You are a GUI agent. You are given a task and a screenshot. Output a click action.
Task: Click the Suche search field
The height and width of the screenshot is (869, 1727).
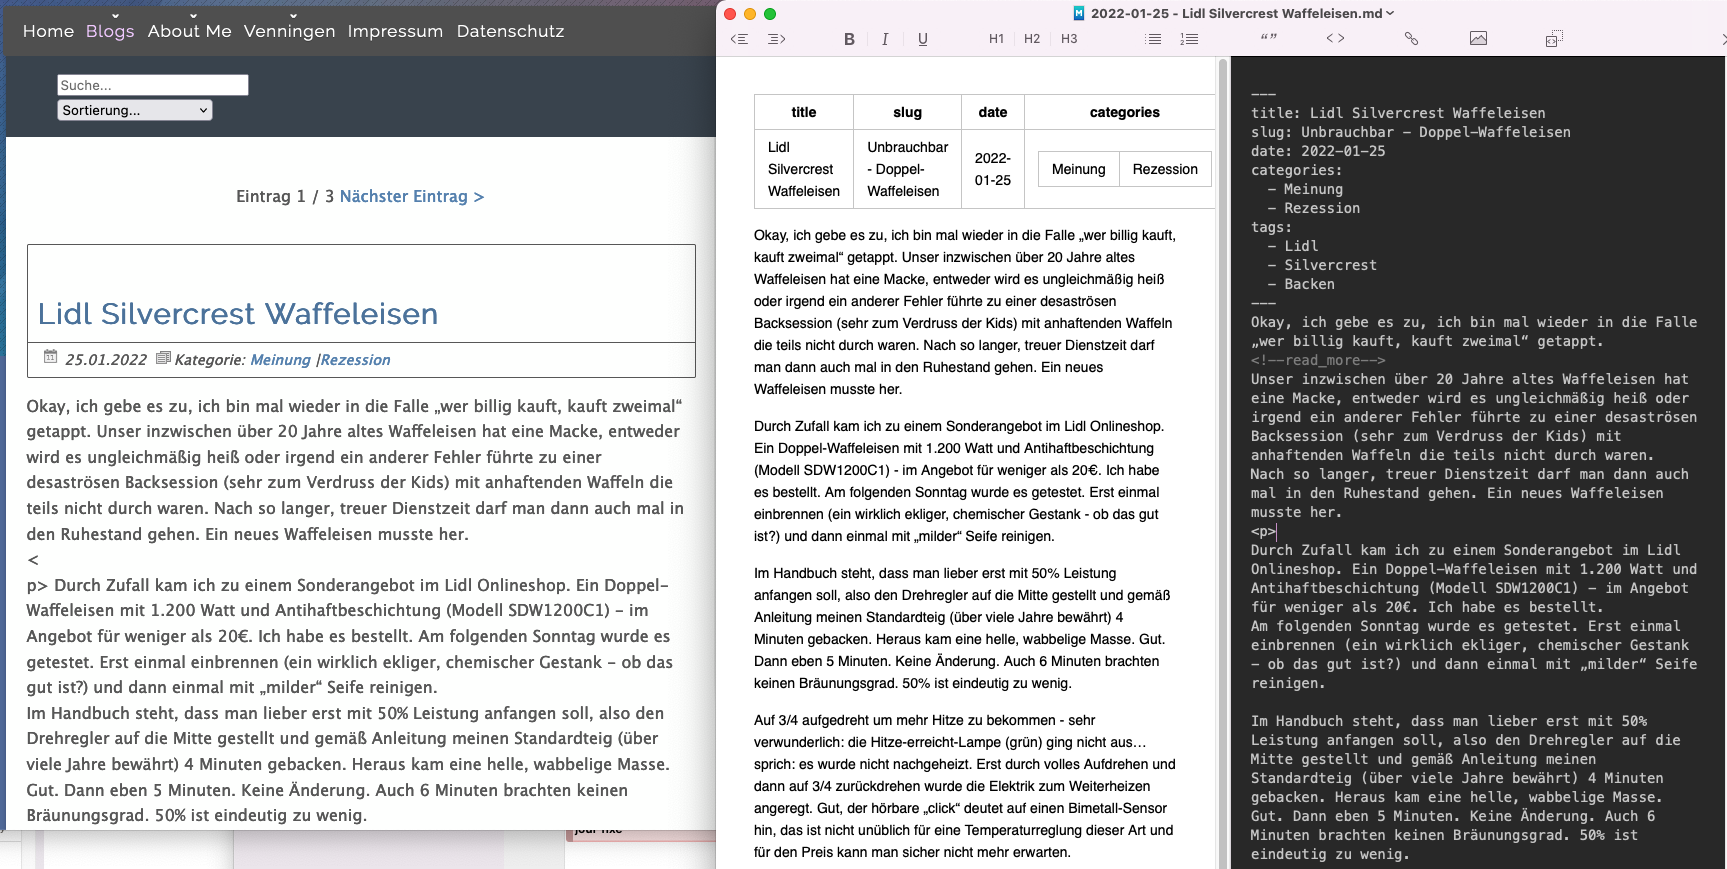(x=152, y=85)
